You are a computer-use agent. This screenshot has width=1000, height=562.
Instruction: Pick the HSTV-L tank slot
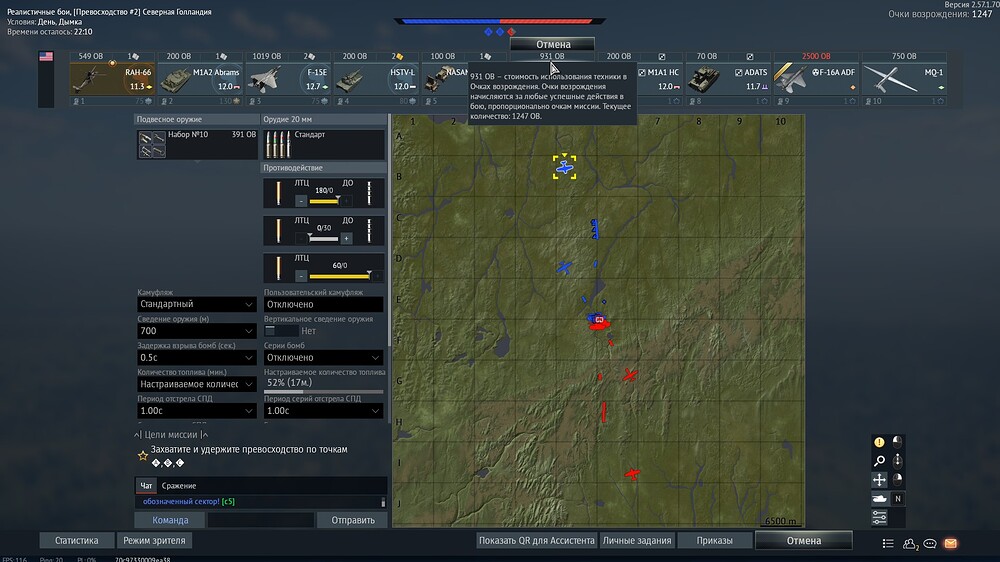[x=376, y=78]
